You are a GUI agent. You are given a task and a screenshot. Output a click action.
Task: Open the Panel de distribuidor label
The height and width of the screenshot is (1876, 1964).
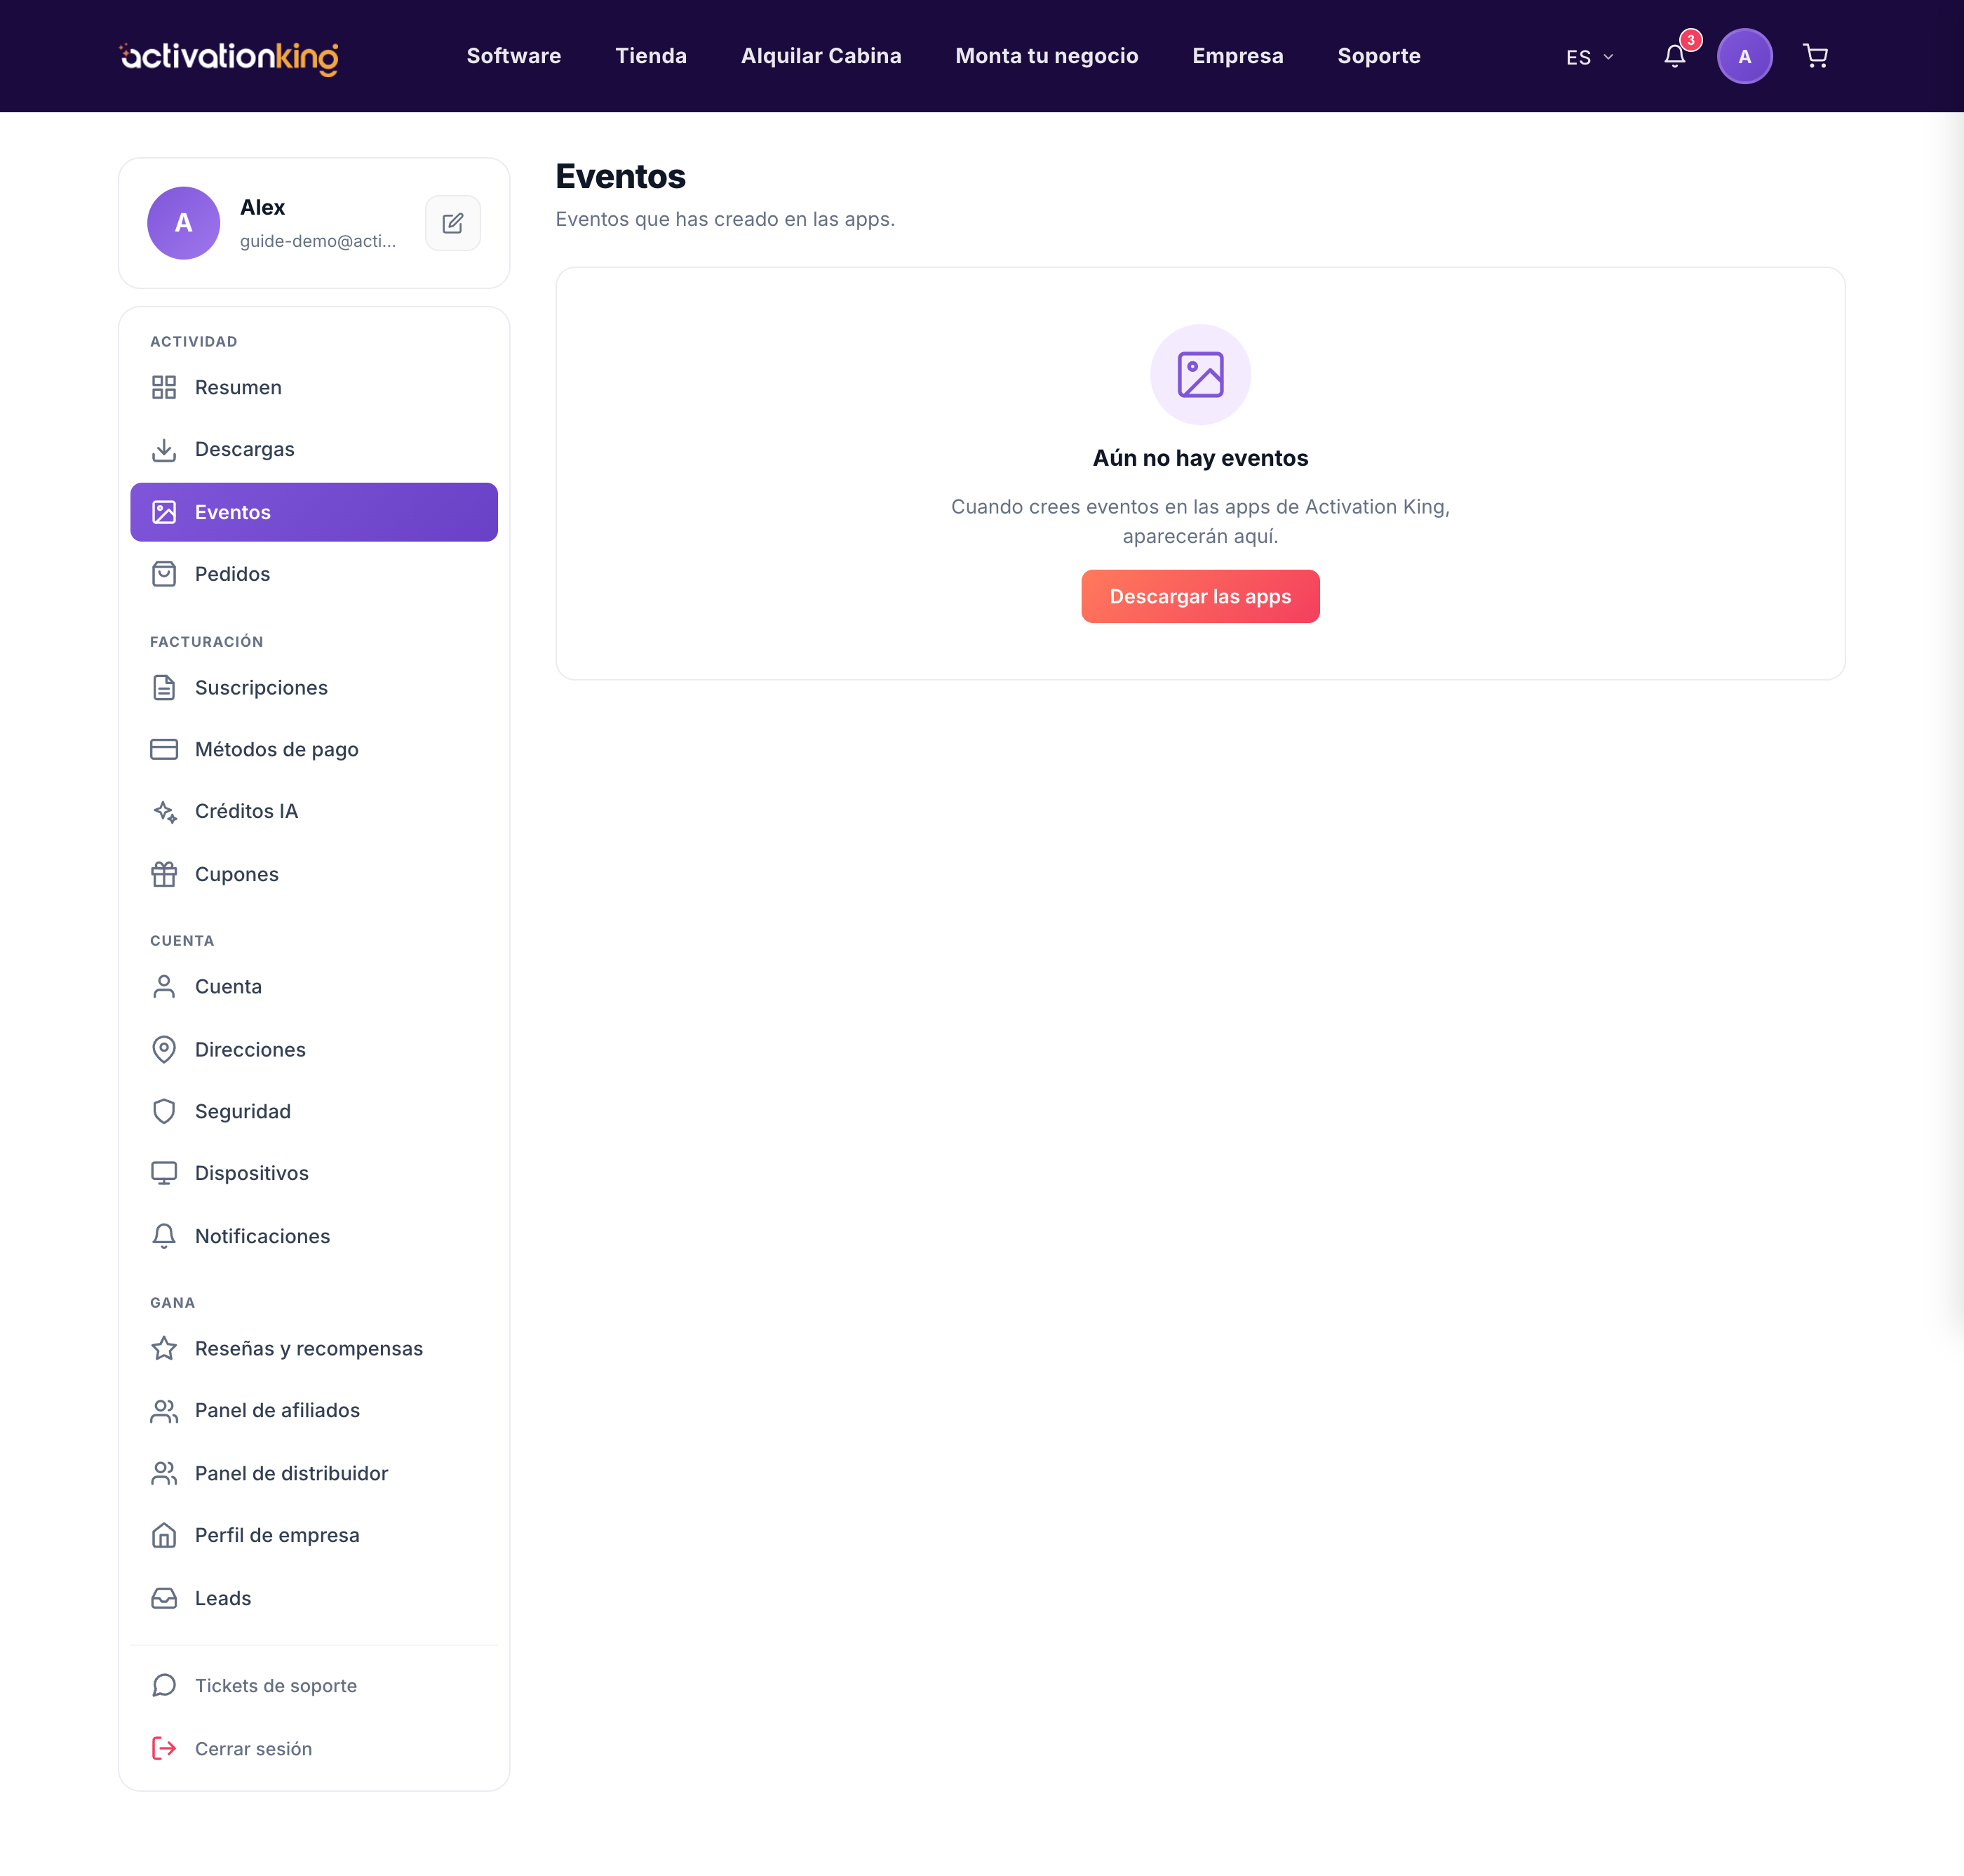coord(291,1473)
